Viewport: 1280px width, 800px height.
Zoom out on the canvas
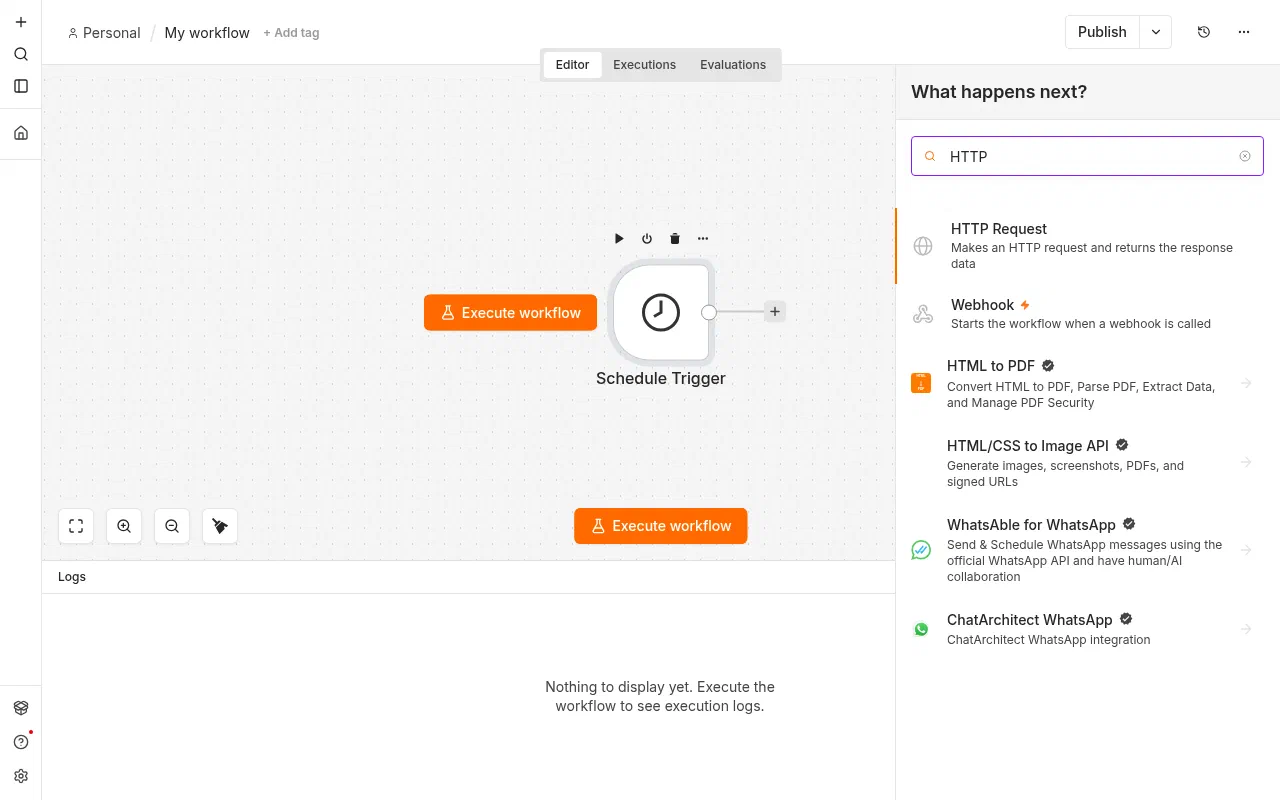click(x=172, y=526)
